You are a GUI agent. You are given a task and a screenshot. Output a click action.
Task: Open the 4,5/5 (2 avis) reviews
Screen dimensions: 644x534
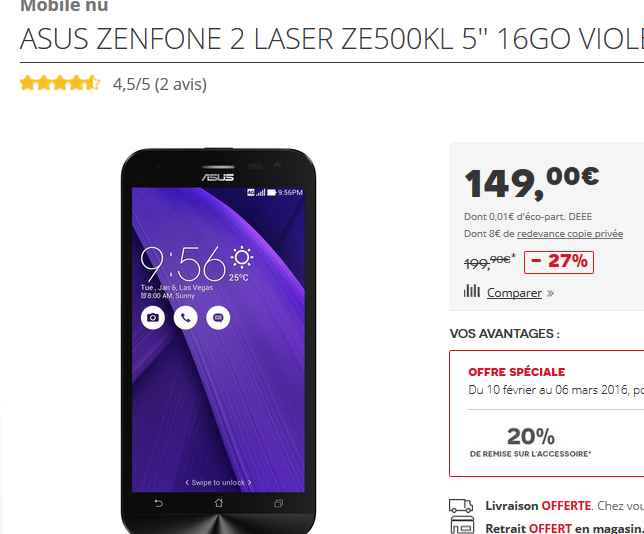click(160, 84)
